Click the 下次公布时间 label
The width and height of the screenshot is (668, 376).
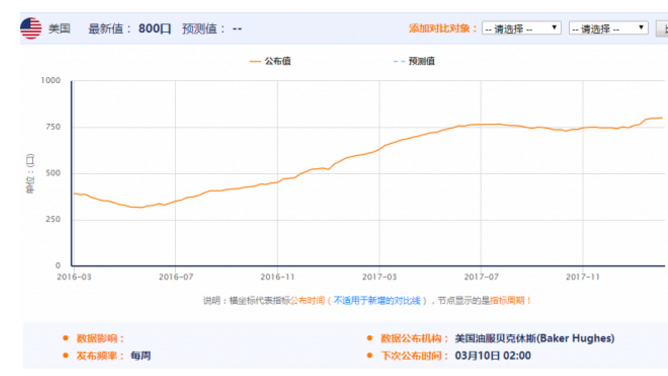(x=415, y=356)
